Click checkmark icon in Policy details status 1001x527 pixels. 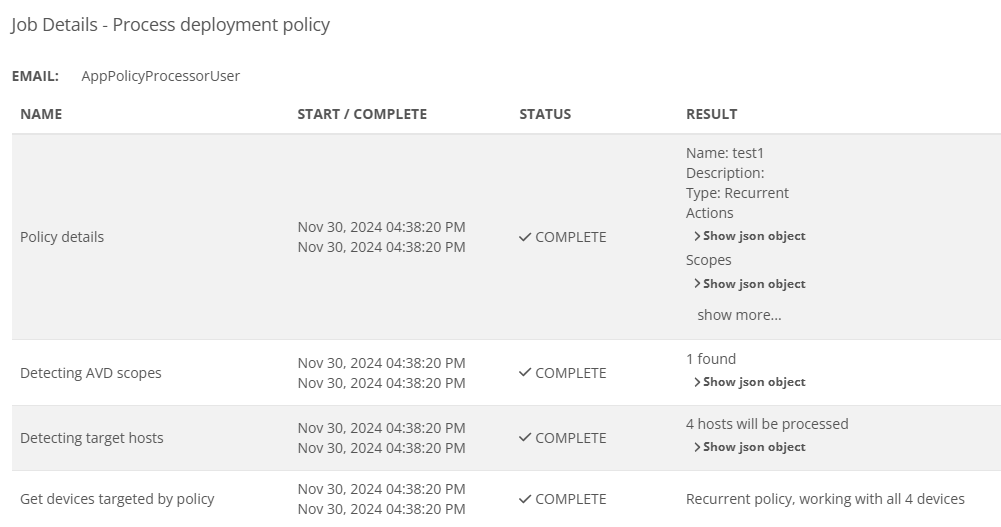[525, 237]
